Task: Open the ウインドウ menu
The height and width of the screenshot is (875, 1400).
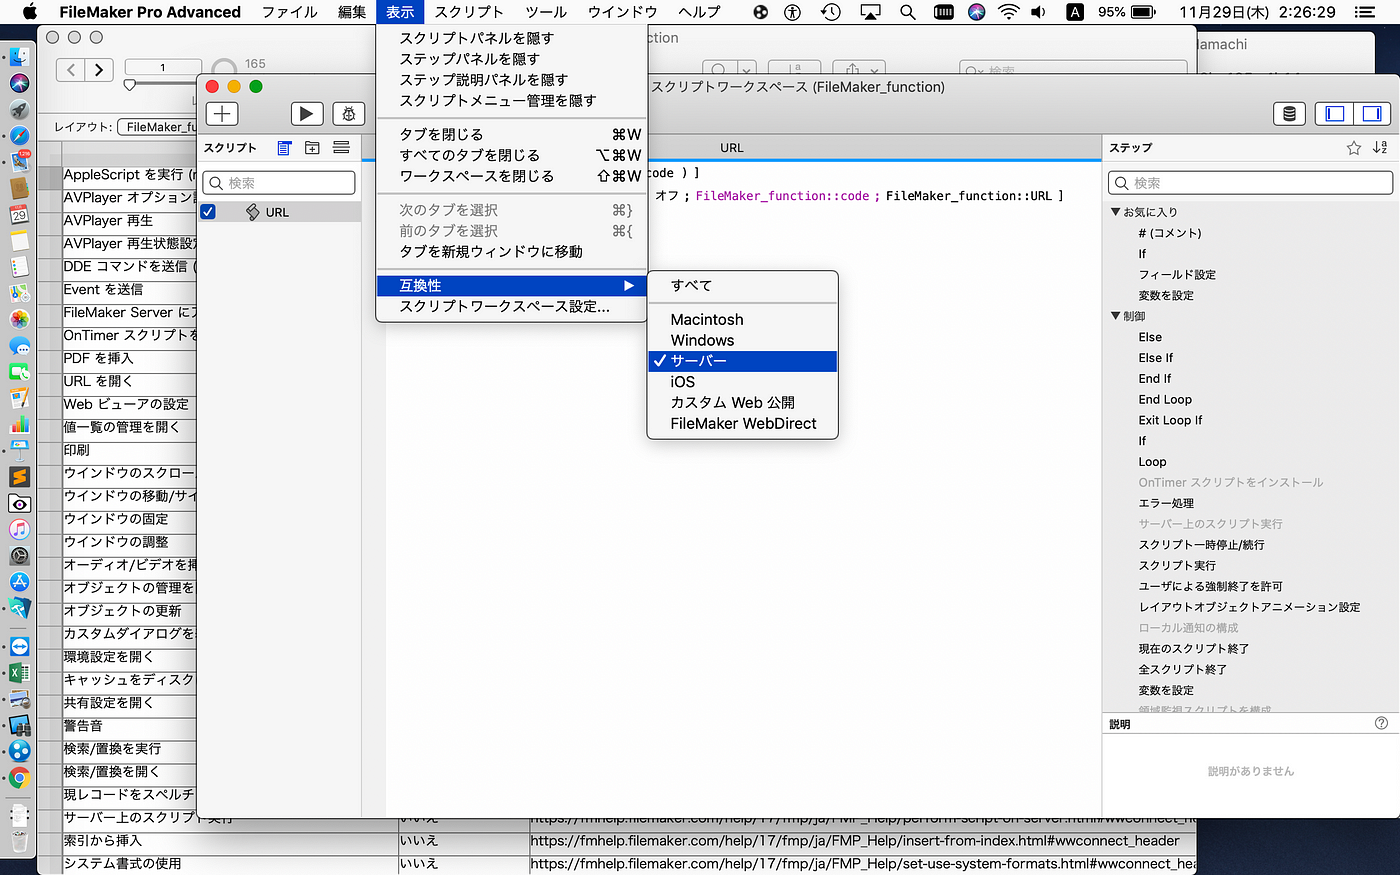Action: tap(622, 12)
